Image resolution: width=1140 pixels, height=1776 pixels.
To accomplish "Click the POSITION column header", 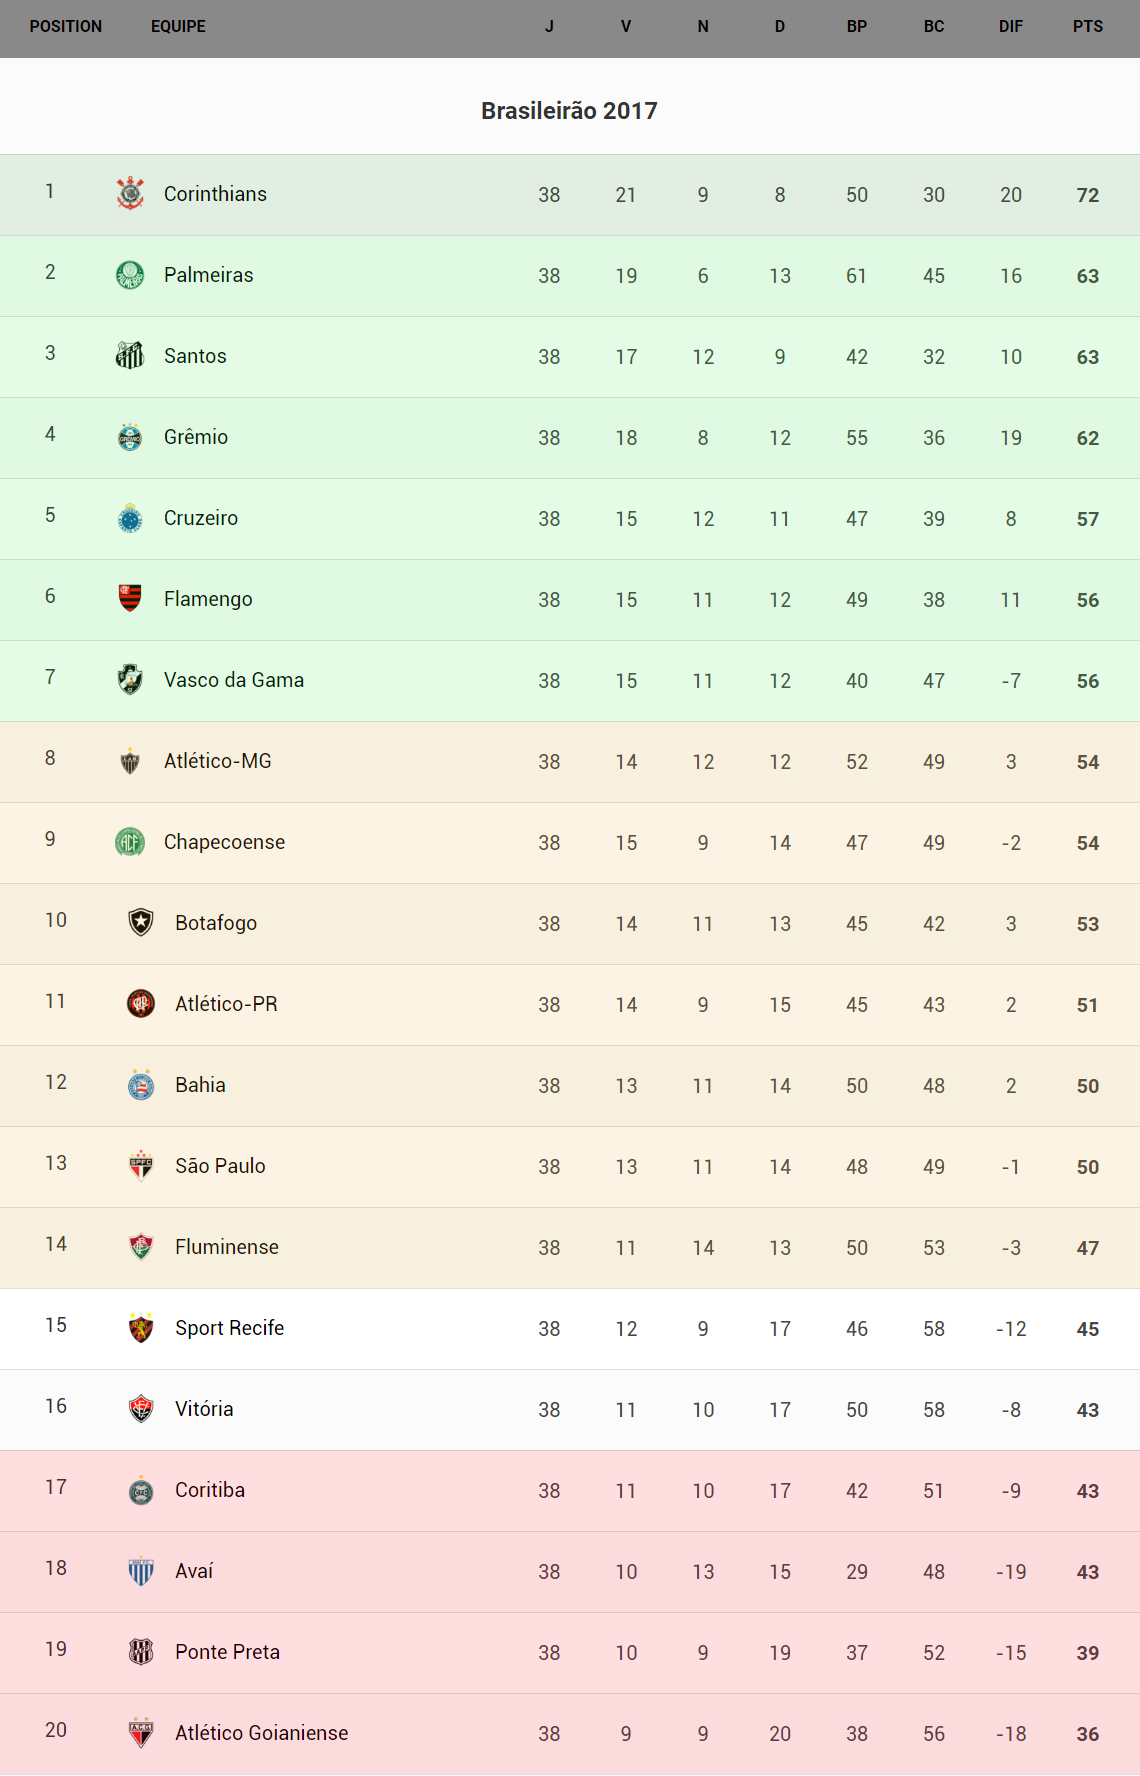I will 66,27.
